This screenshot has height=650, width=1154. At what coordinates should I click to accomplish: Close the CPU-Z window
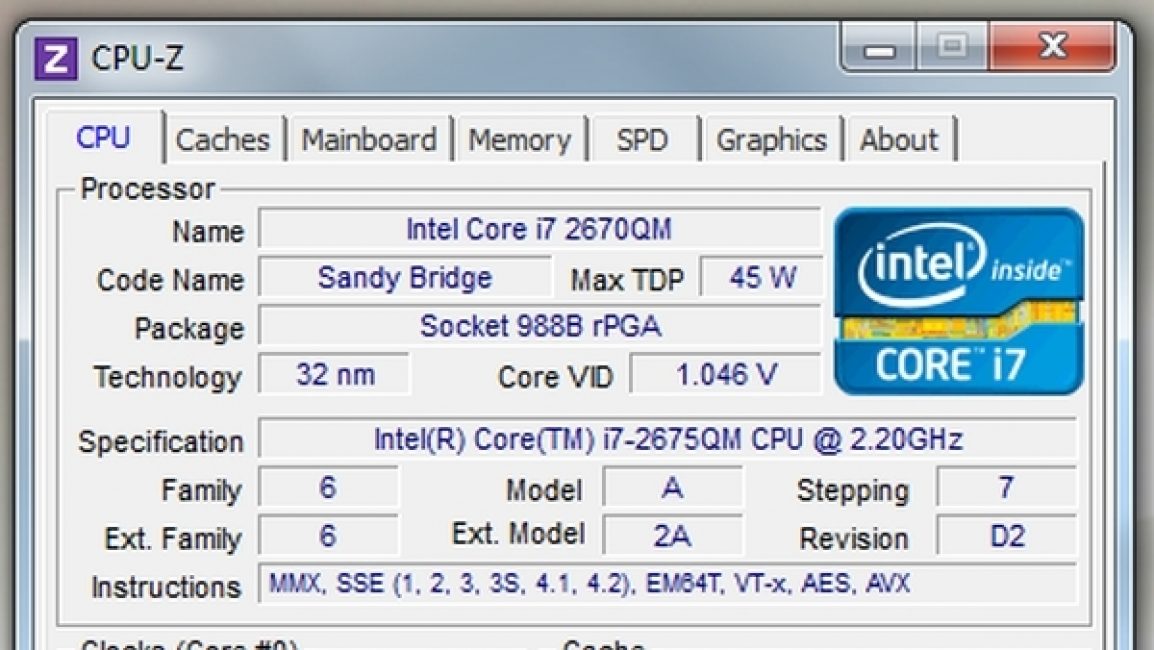[1052, 48]
